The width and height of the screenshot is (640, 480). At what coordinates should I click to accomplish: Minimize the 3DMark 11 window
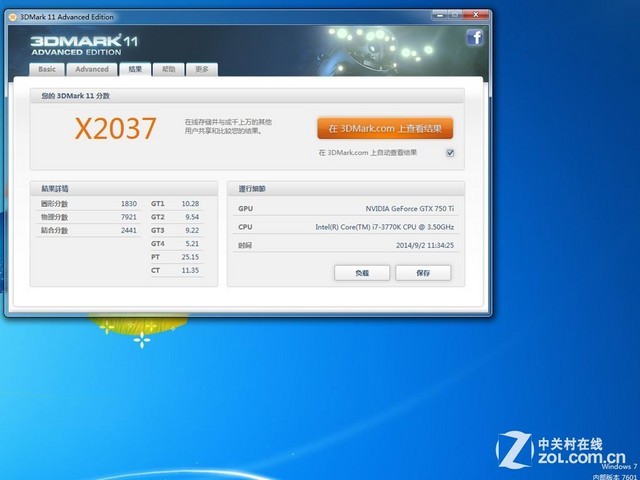click(440, 15)
